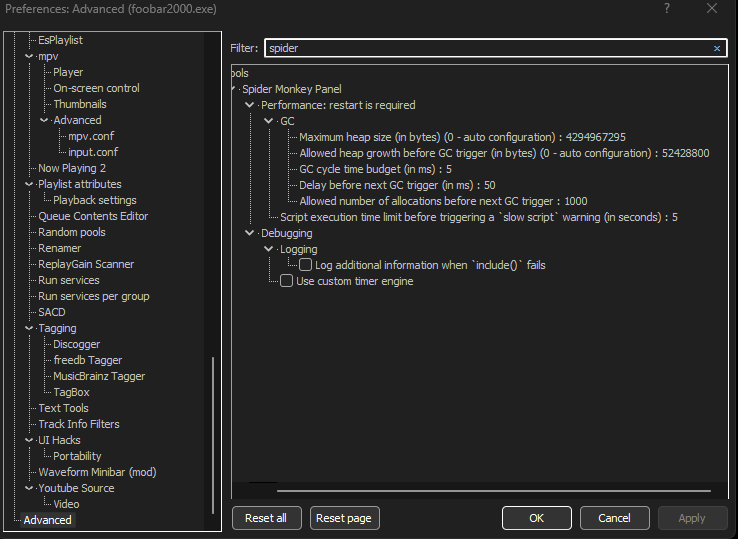Select TagBox page

pos(72,393)
